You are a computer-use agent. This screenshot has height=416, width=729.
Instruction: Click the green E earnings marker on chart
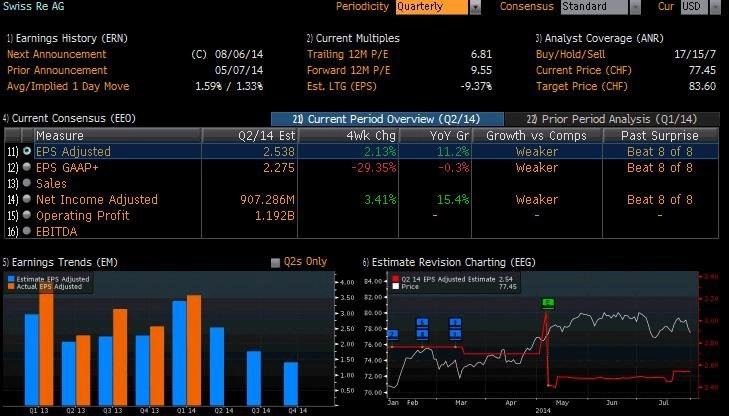(x=548, y=303)
